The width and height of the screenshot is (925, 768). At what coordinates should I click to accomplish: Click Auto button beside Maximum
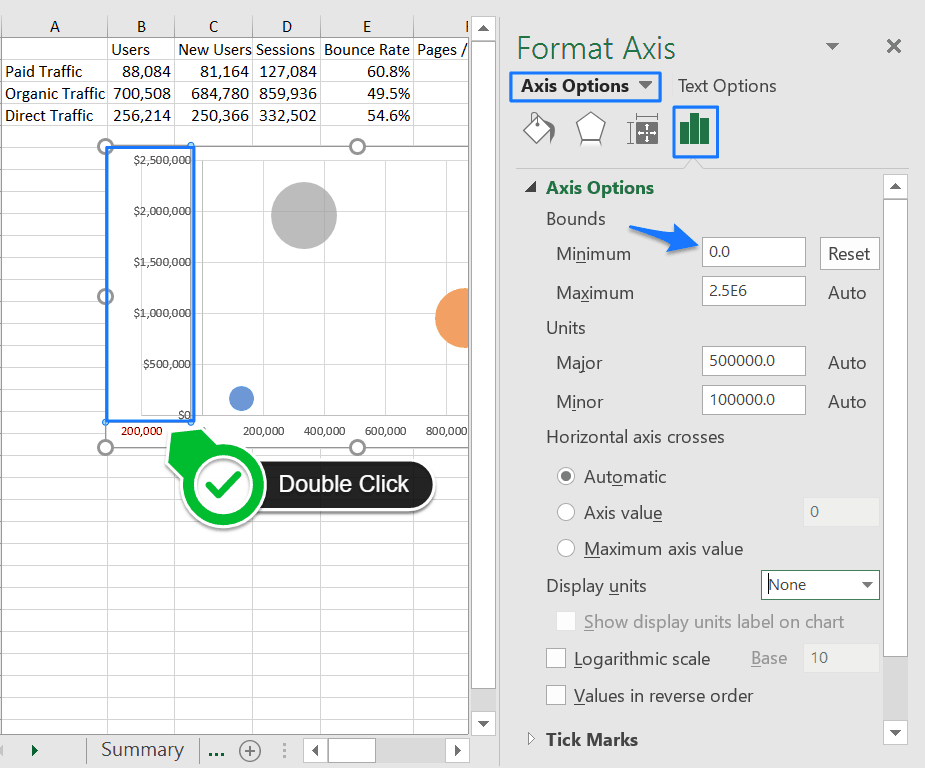point(847,293)
